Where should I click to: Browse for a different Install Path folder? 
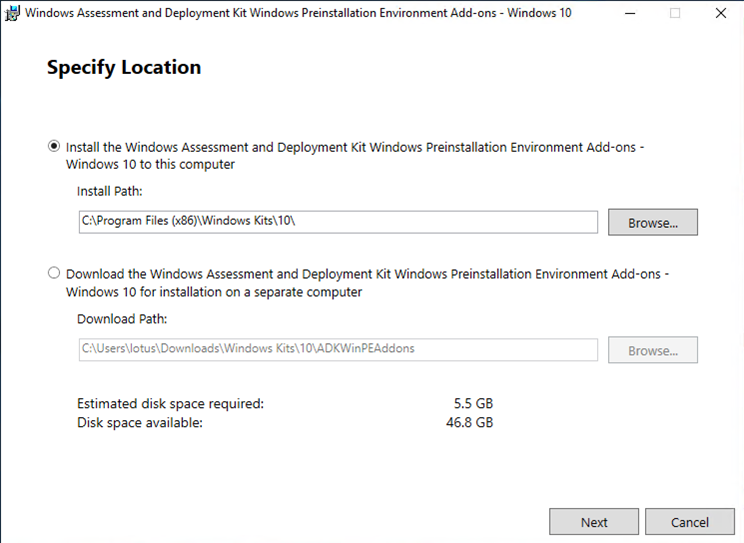tap(652, 222)
